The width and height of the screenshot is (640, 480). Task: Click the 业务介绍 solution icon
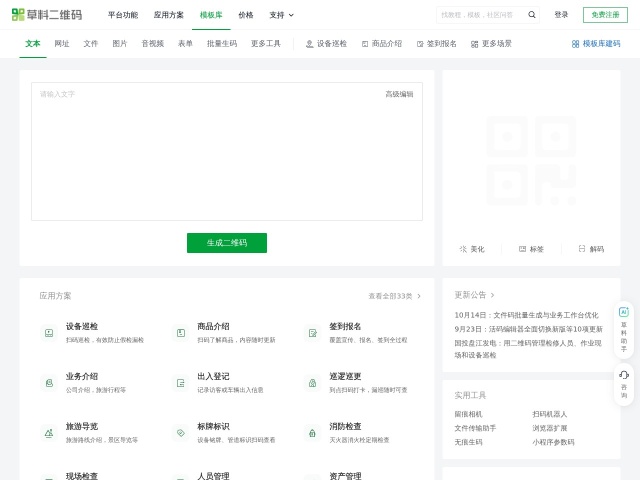coord(49,383)
